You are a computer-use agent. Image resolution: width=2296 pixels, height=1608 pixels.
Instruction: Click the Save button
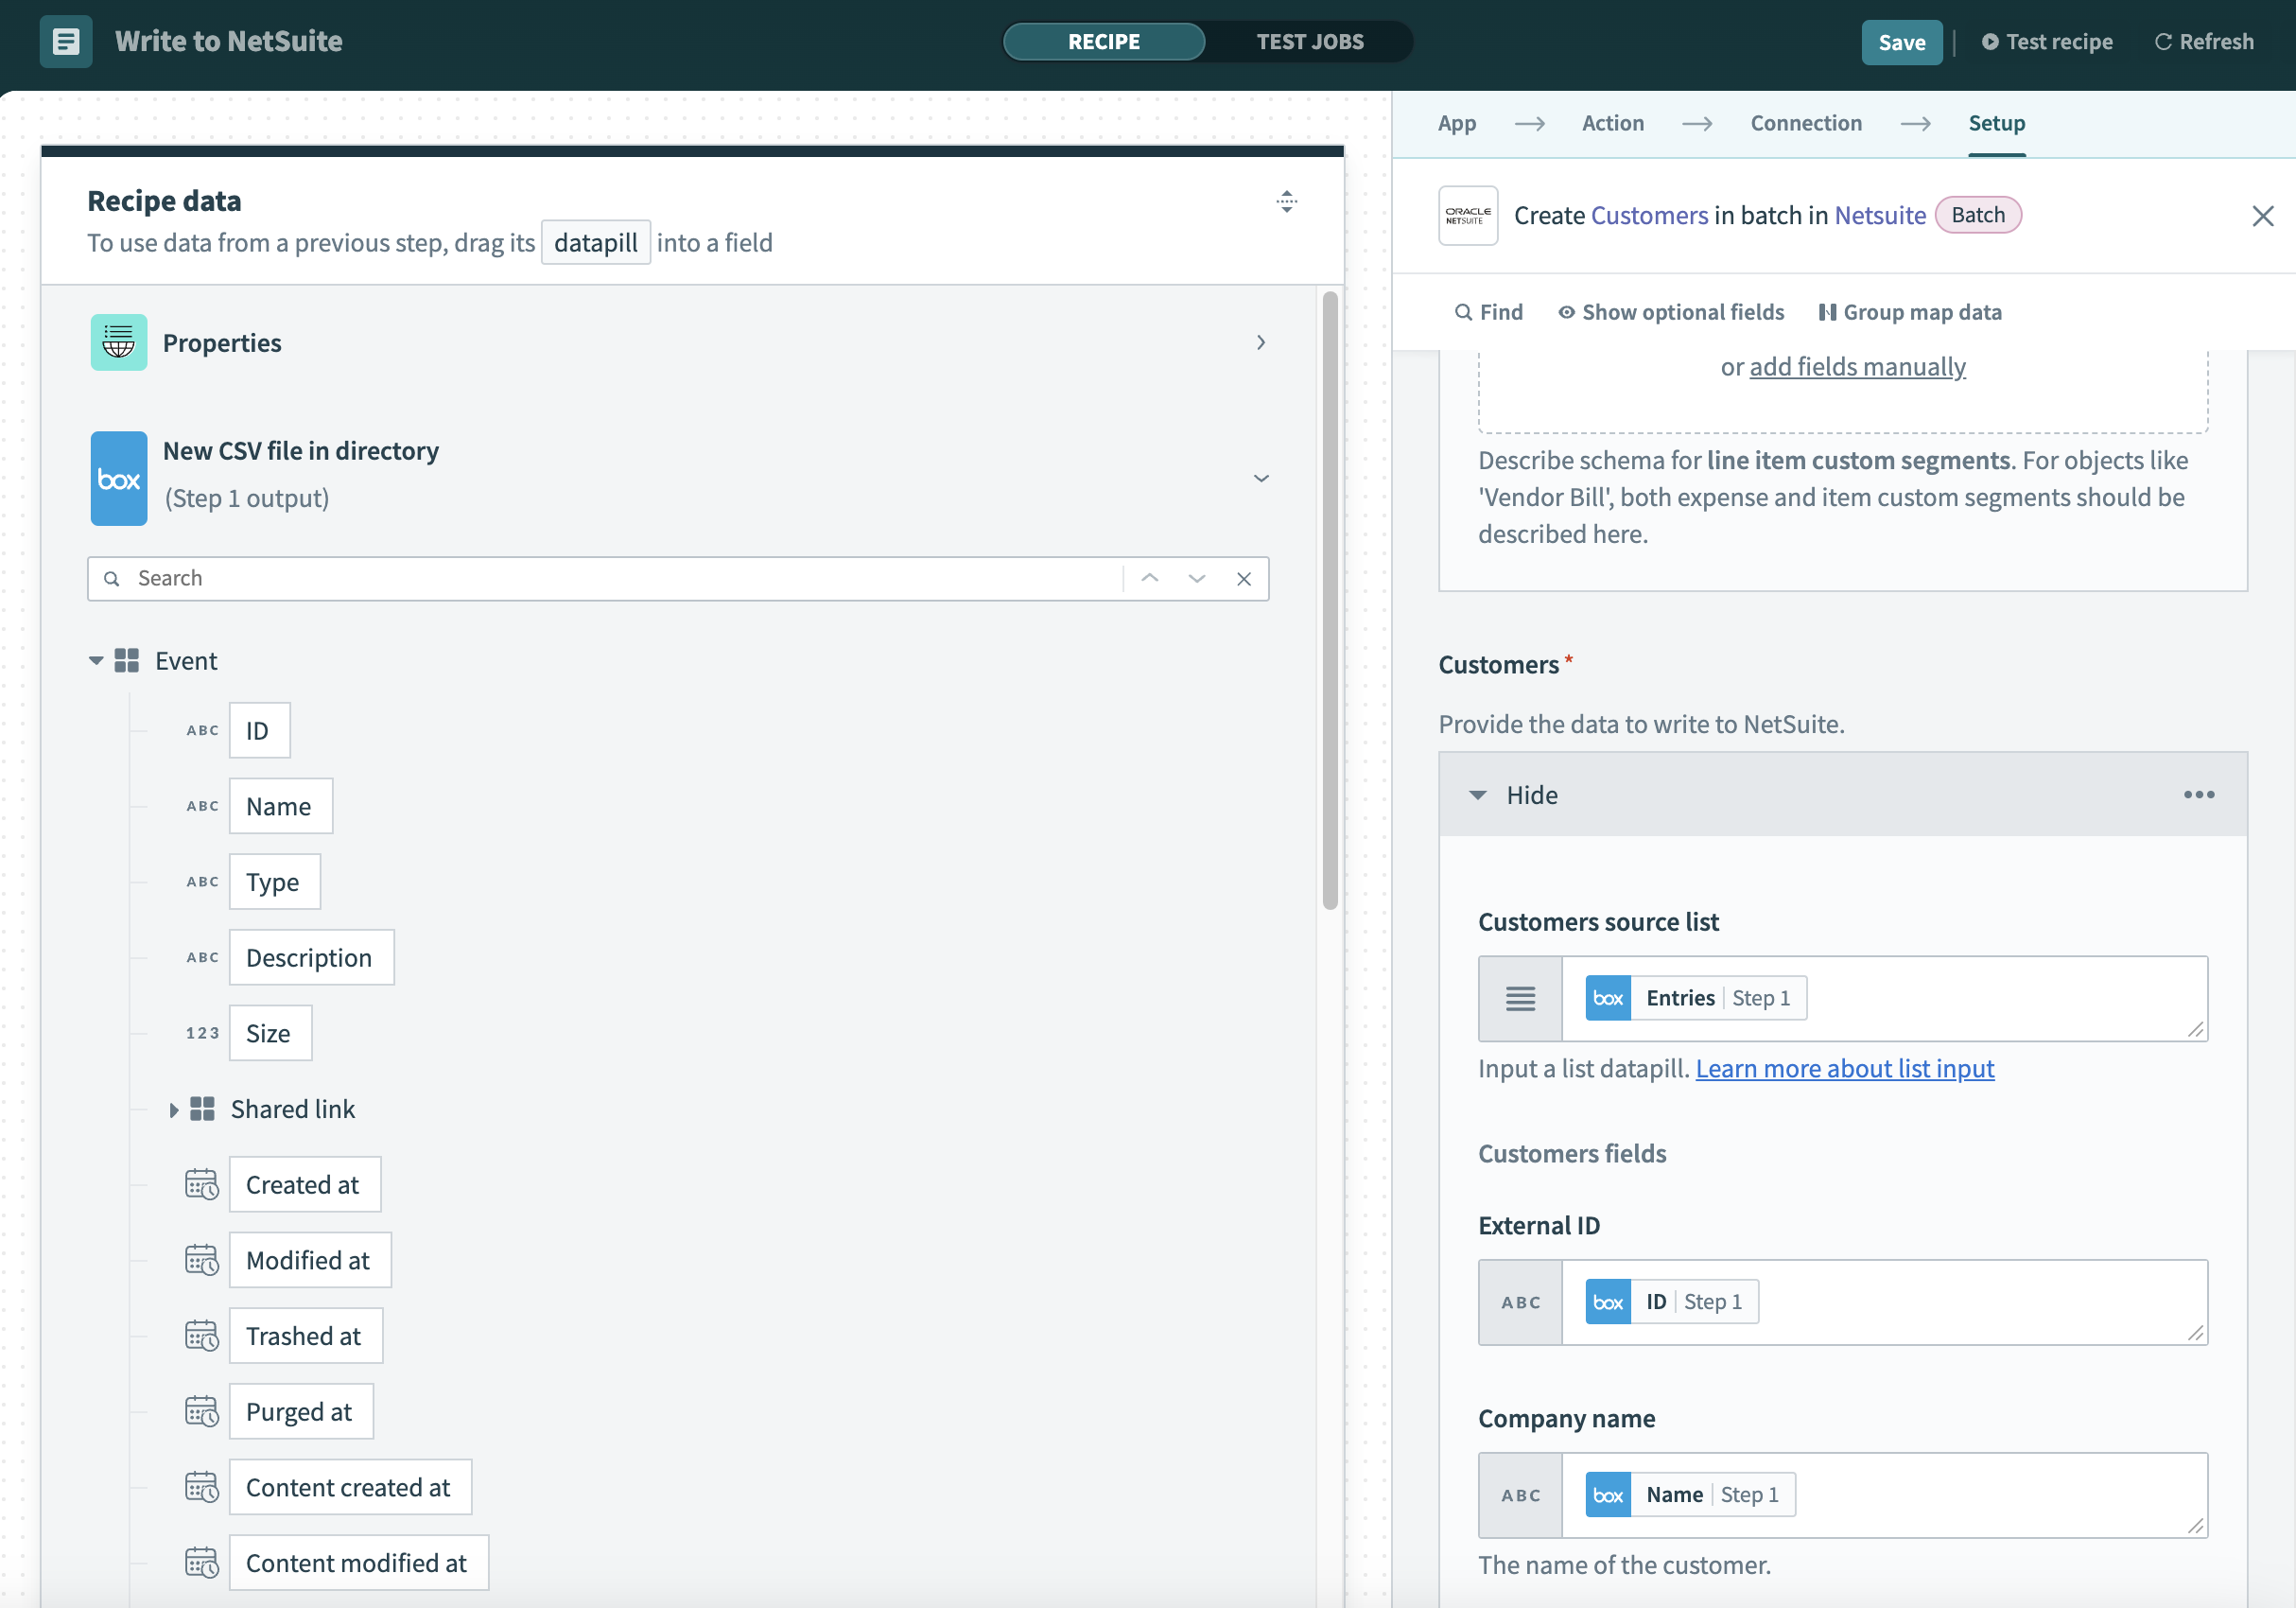pyautogui.click(x=1900, y=42)
